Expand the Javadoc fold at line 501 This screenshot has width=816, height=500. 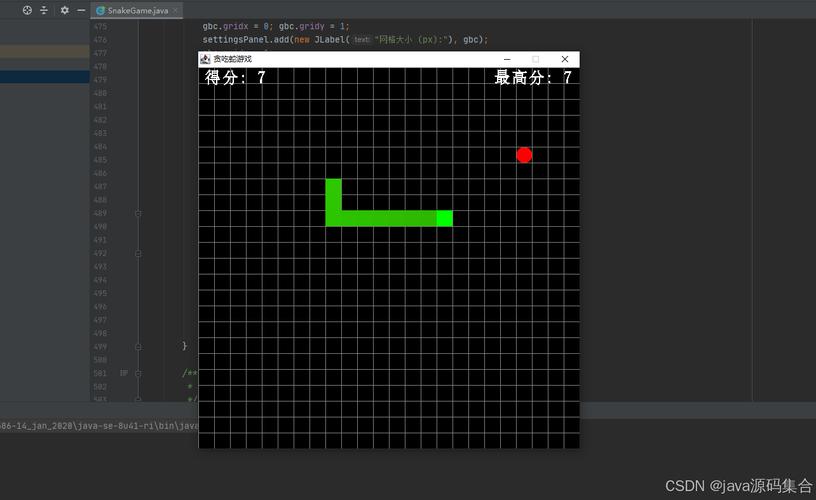coord(138,373)
